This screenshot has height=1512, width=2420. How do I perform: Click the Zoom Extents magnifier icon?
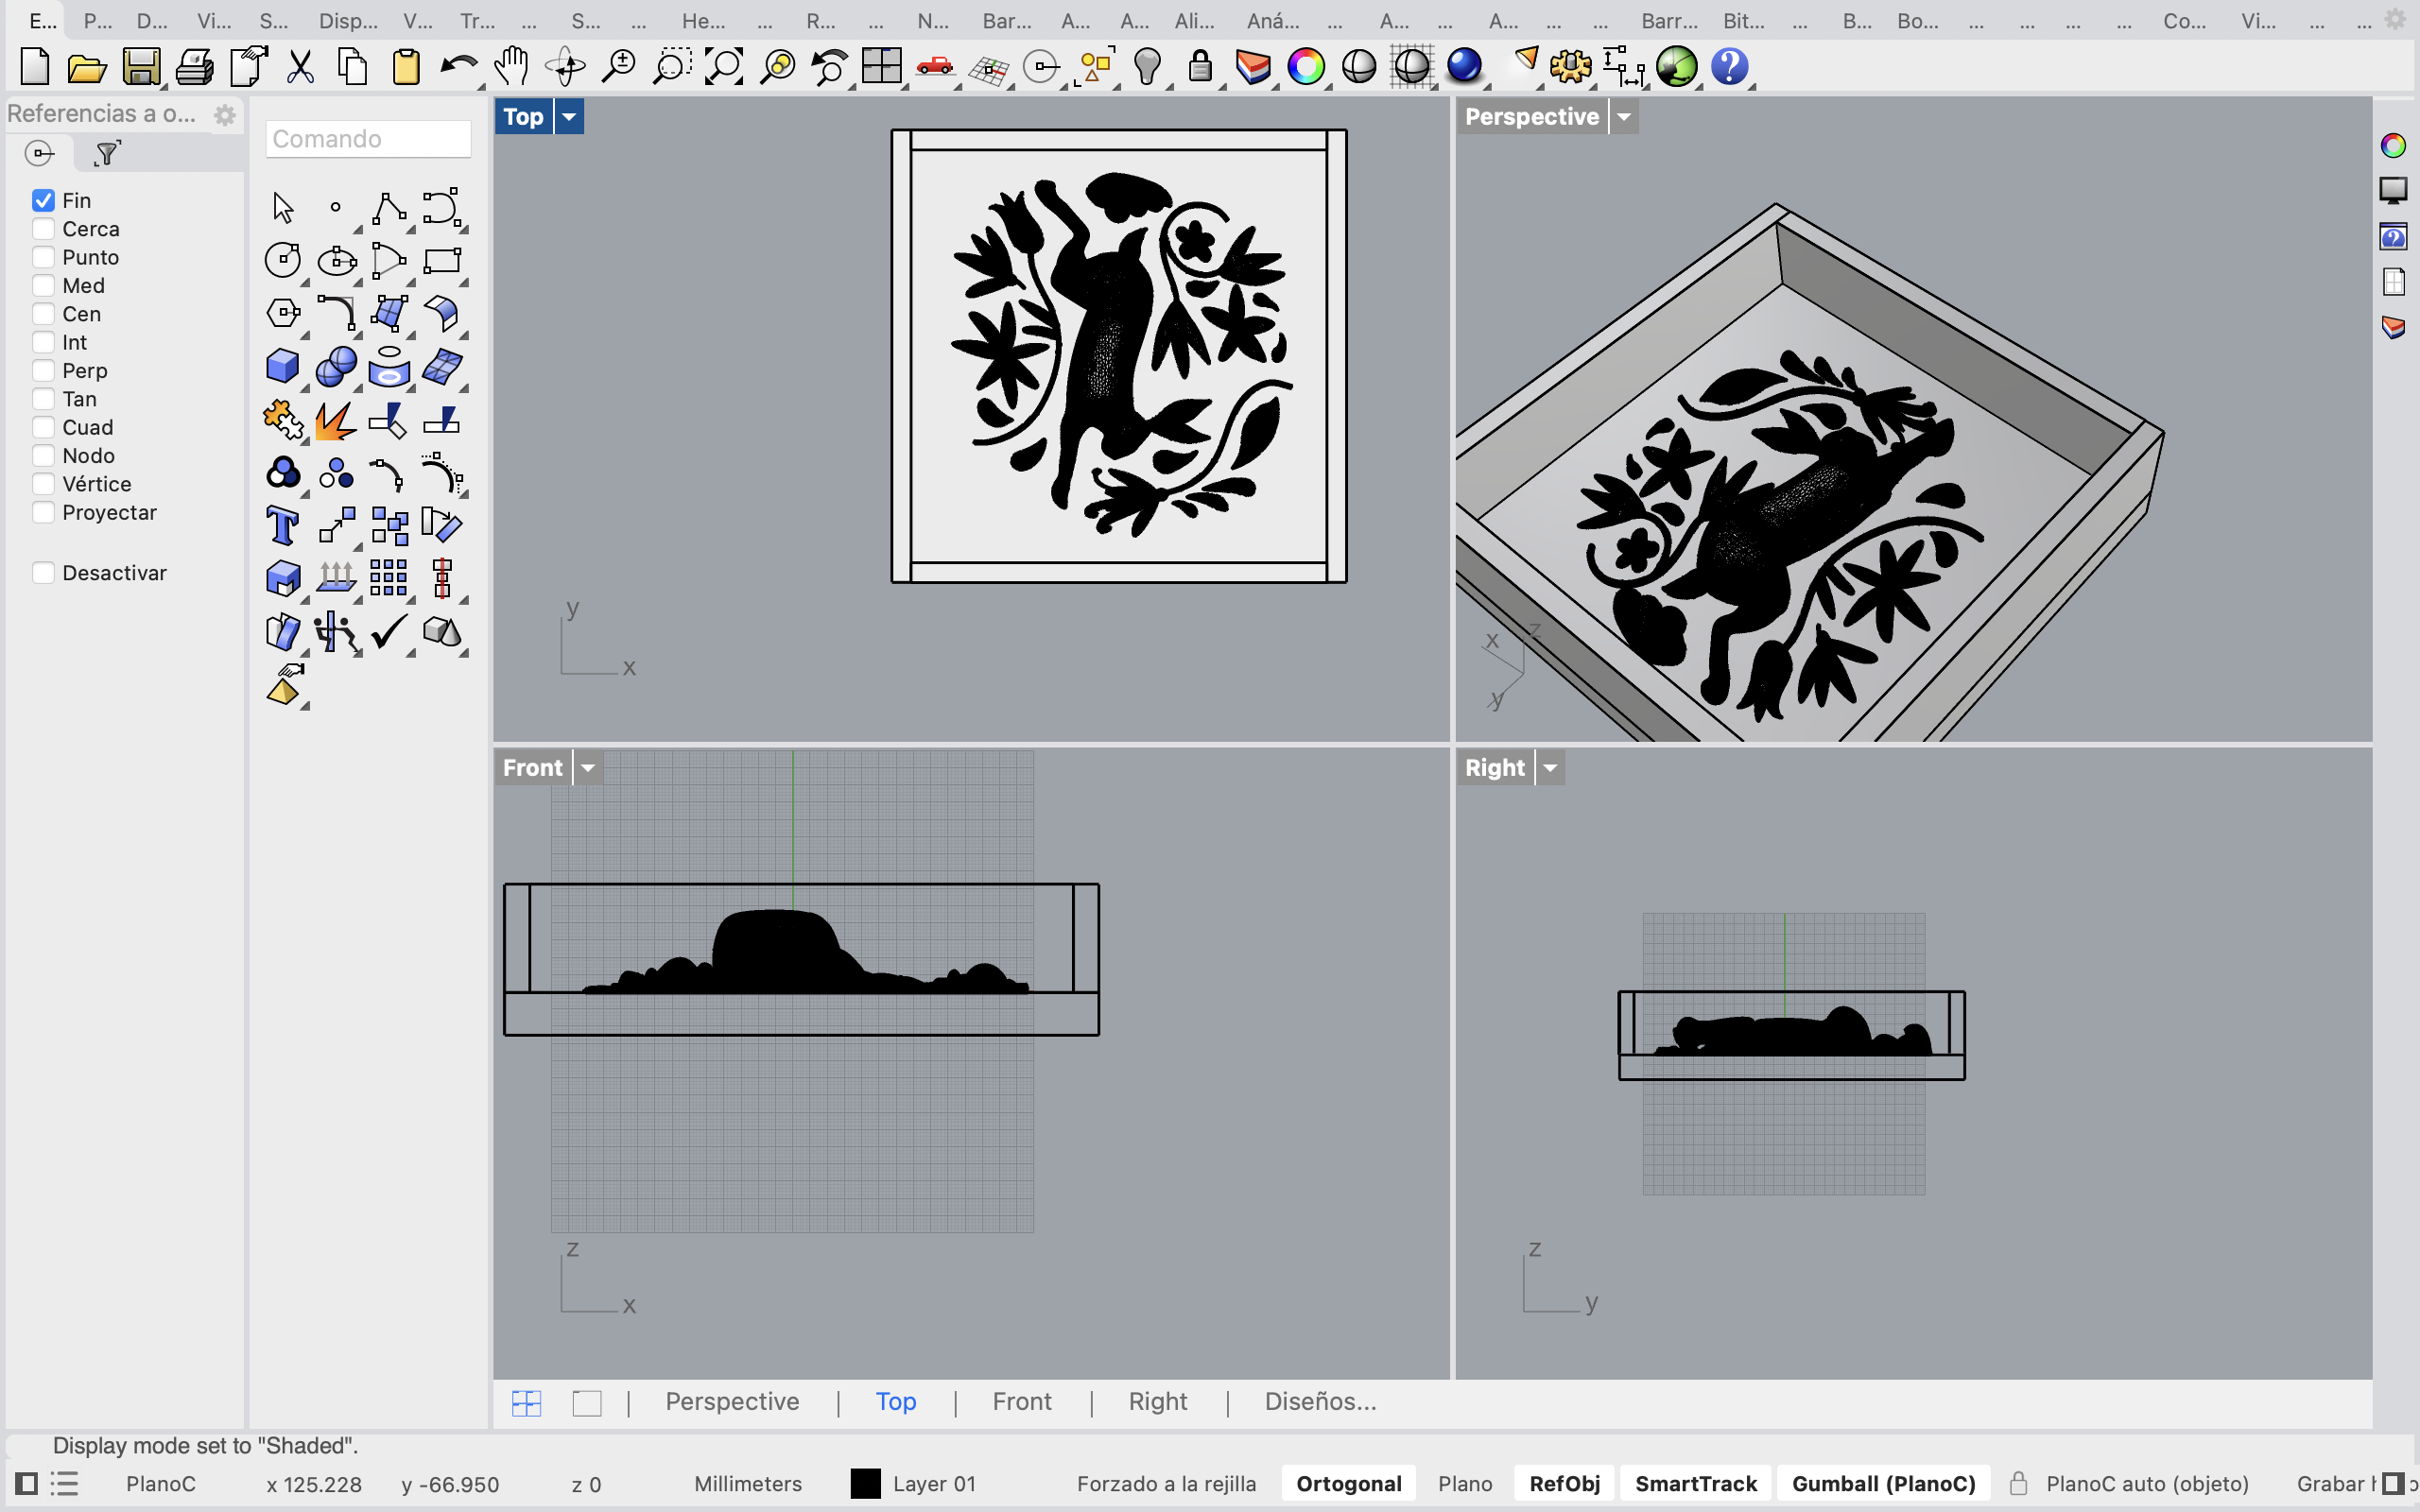724,67
